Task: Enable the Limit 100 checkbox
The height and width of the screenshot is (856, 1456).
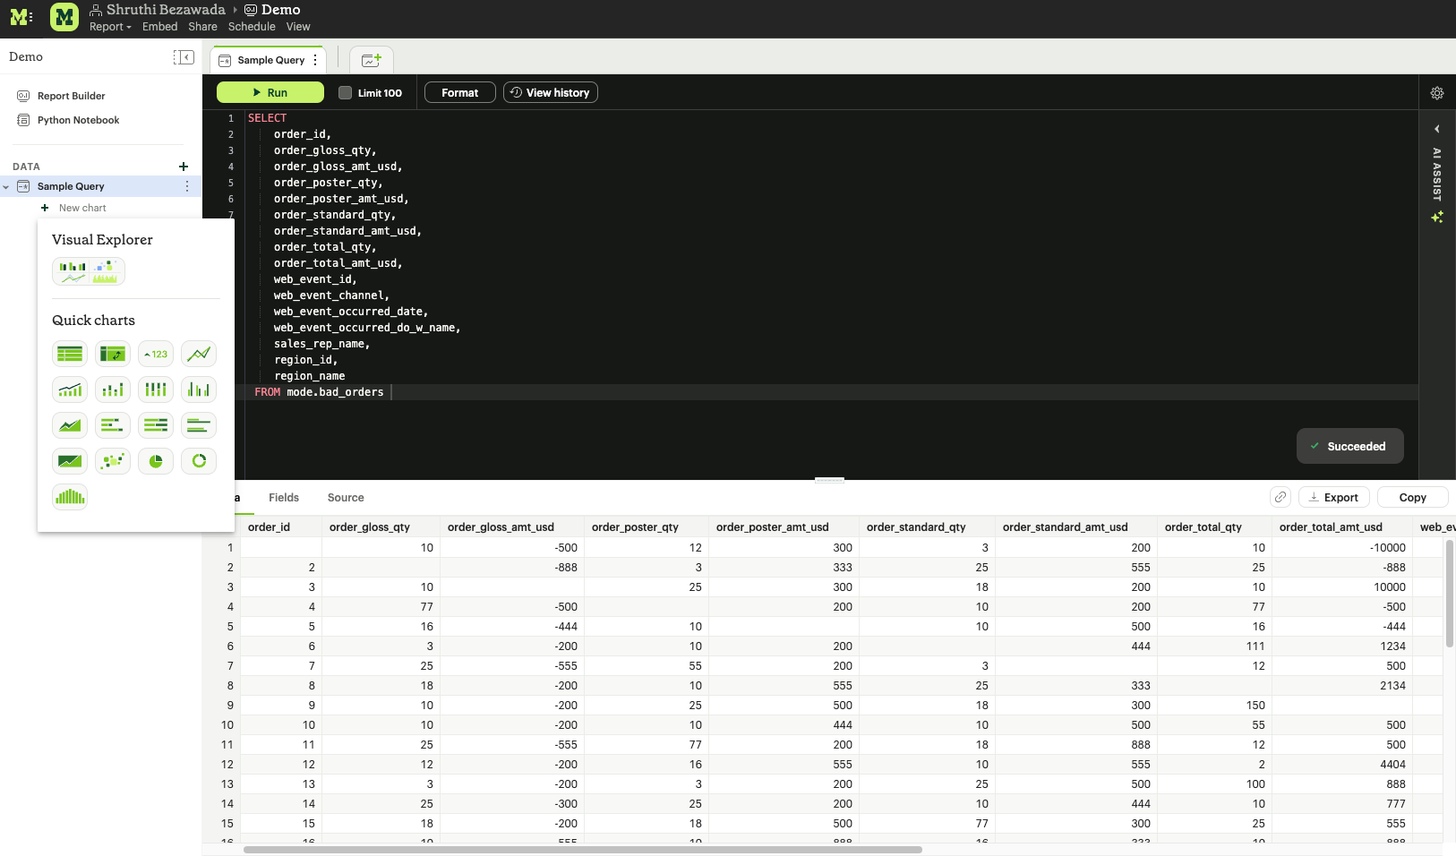Action: [345, 93]
